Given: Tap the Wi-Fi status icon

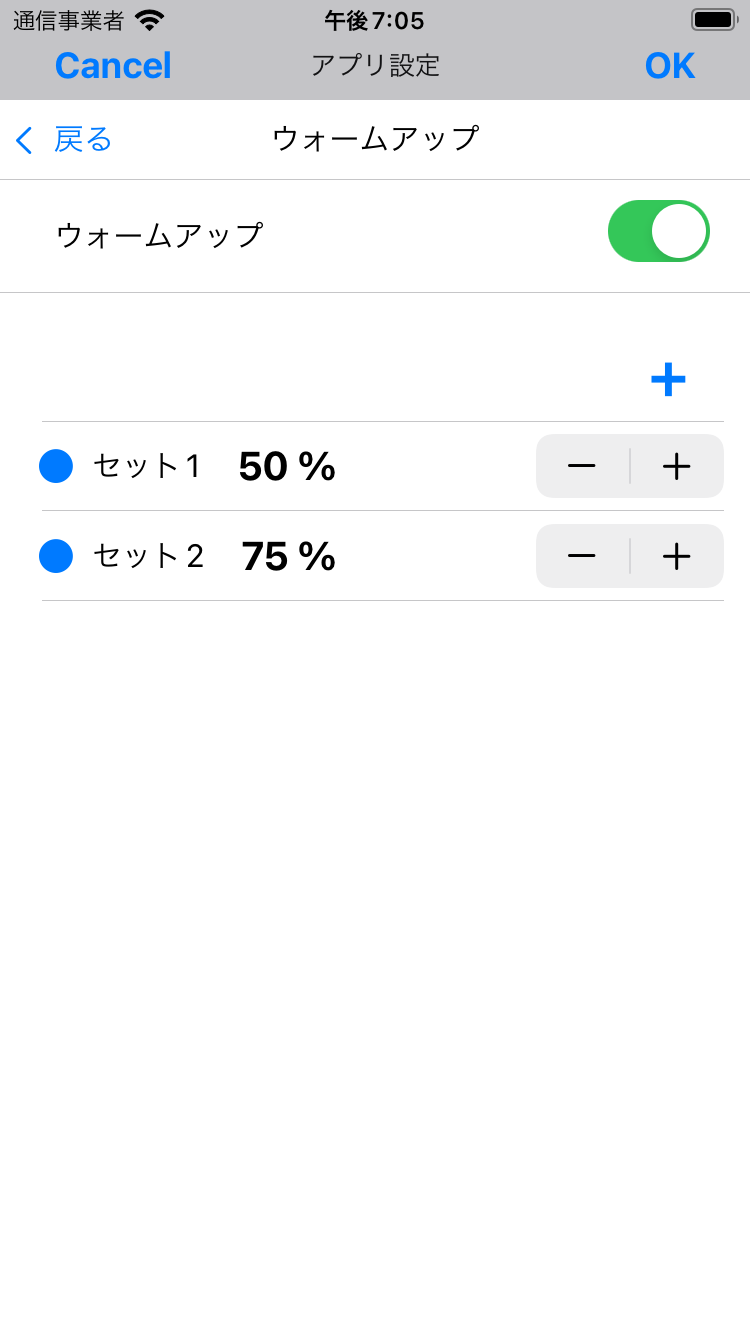Looking at the screenshot, I should (x=149, y=20).
